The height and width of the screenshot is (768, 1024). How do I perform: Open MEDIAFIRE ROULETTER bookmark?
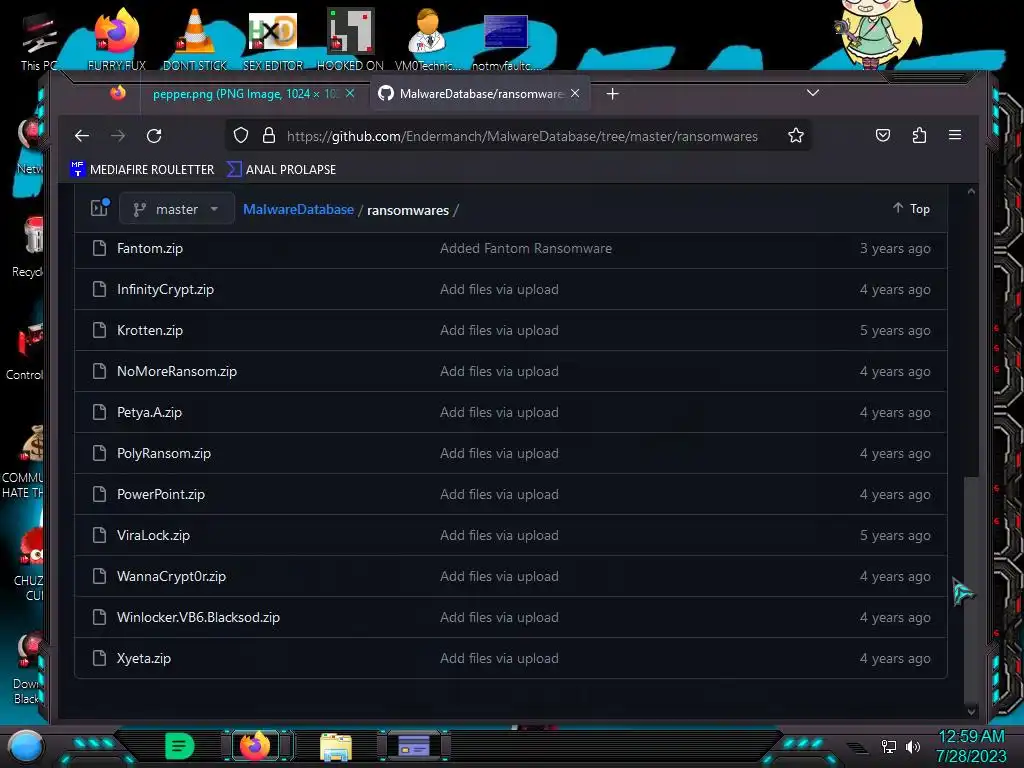click(142, 169)
